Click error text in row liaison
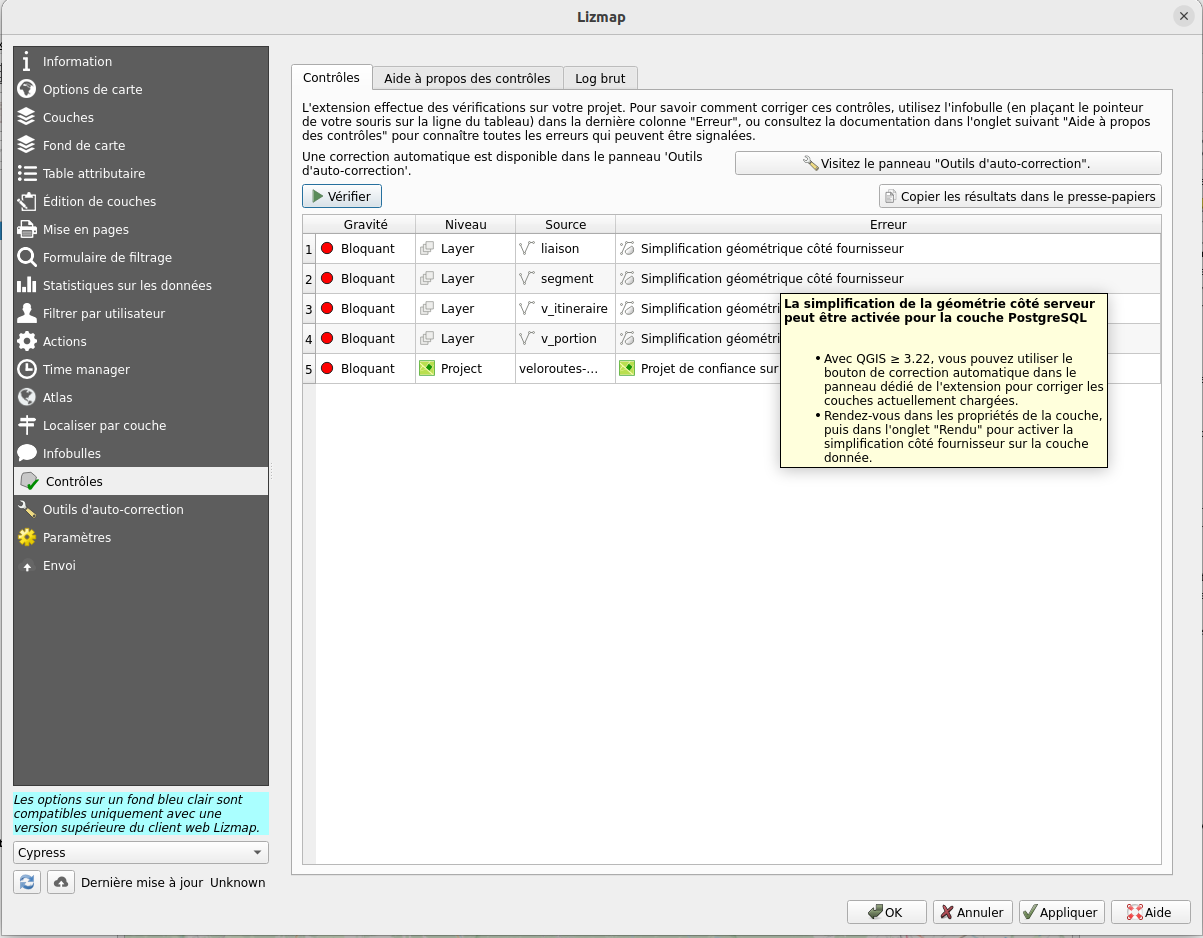 [772, 249]
